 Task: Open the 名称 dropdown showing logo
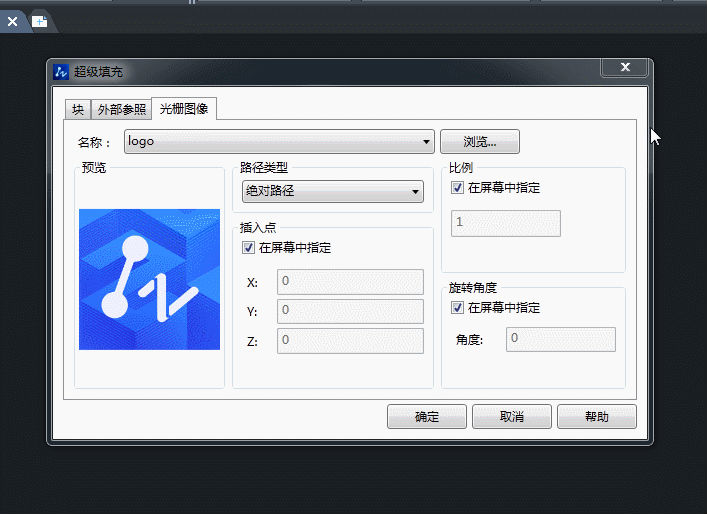pos(279,142)
